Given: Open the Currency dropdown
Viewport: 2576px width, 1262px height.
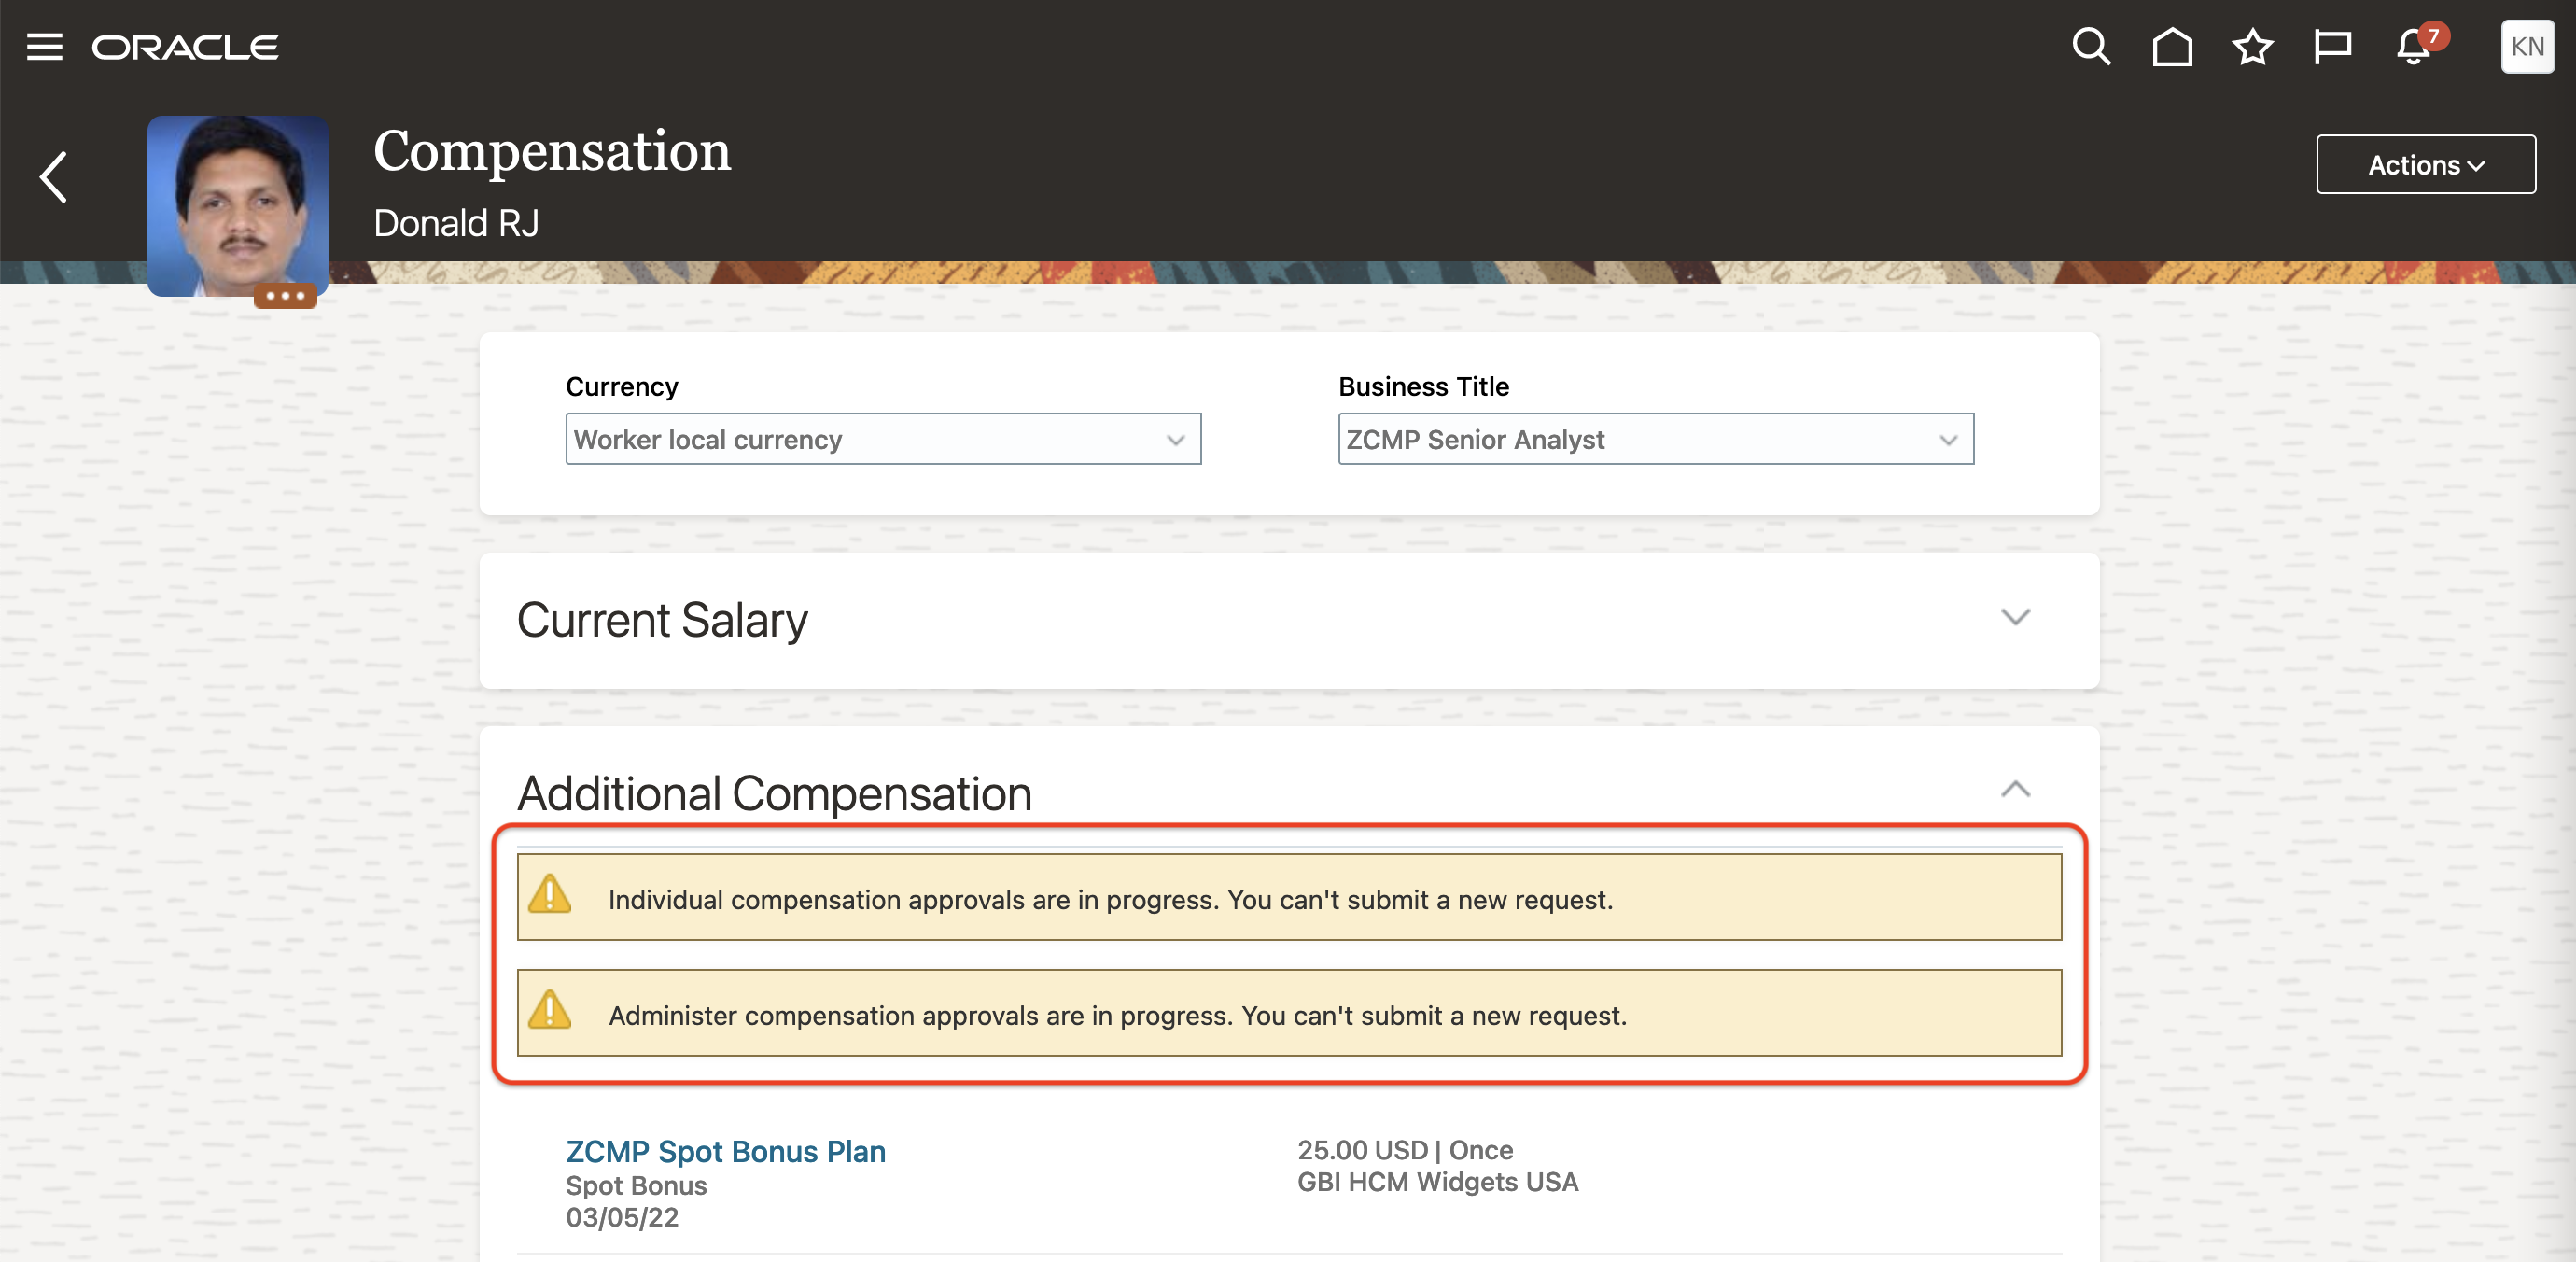Looking at the screenshot, I should (x=882, y=440).
